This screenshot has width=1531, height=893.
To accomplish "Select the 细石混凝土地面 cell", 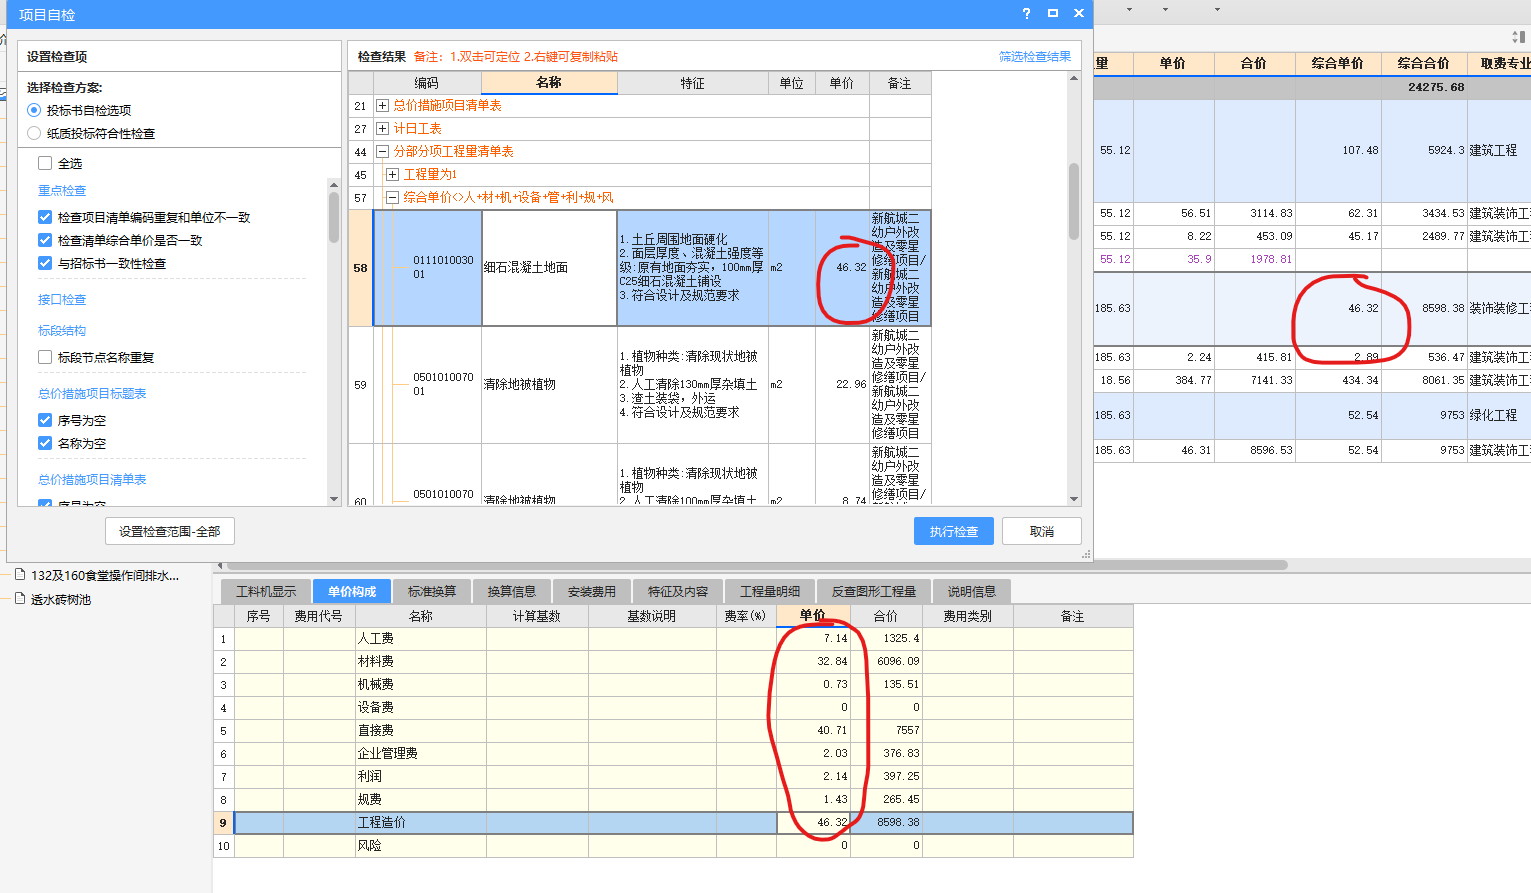I will click(x=549, y=267).
